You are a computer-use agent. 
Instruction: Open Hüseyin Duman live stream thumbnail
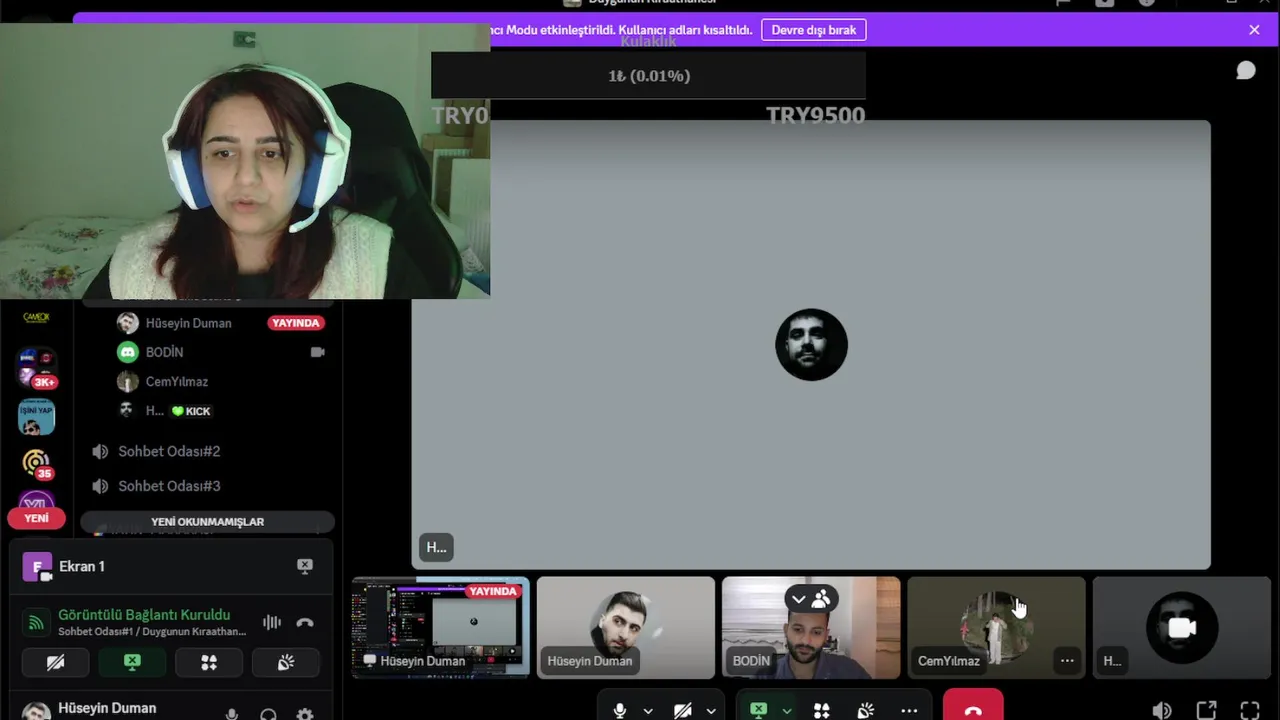pos(441,627)
